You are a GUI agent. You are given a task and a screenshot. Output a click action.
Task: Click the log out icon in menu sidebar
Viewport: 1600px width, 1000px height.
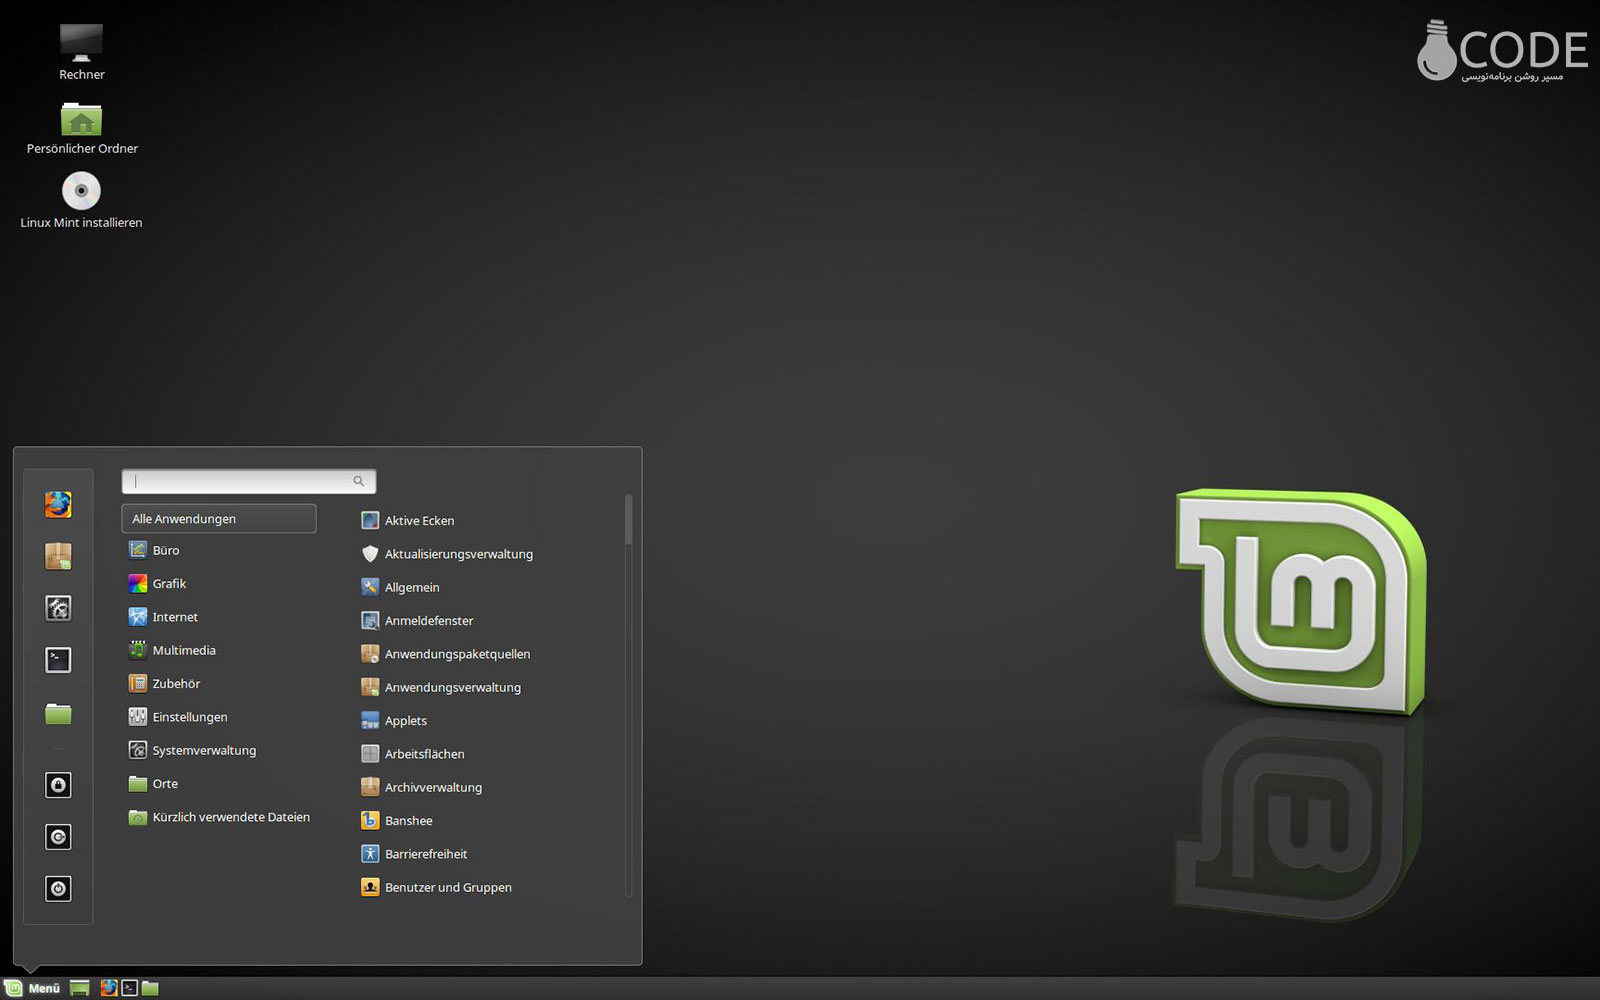[x=58, y=837]
